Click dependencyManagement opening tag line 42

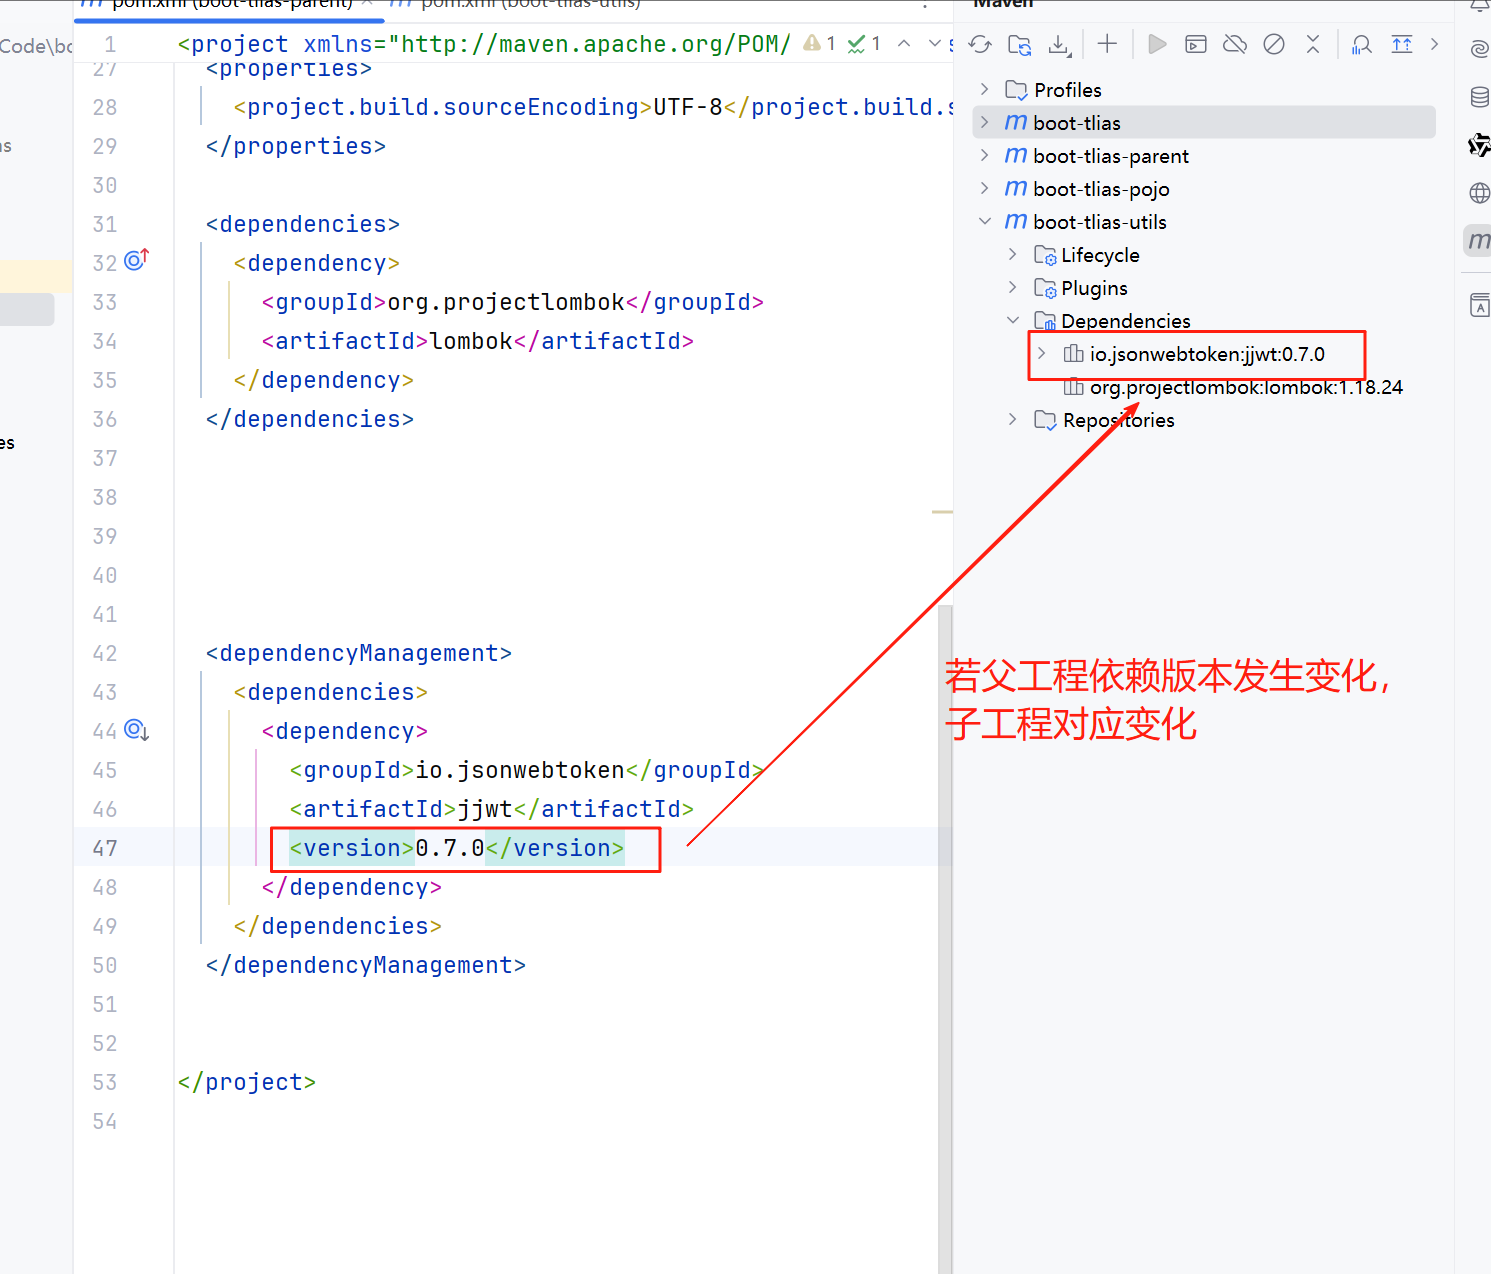pyautogui.click(x=359, y=653)
